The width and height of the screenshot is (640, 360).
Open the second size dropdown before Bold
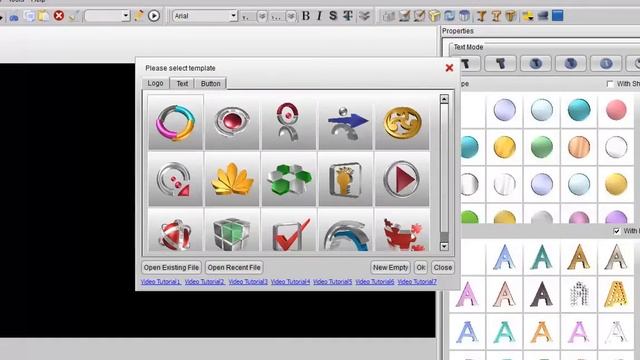(x=291, y=16)
